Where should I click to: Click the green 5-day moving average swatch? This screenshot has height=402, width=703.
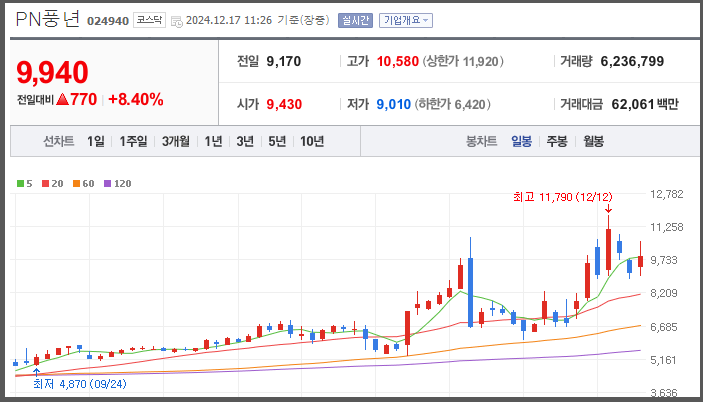(x=20, y=183)
